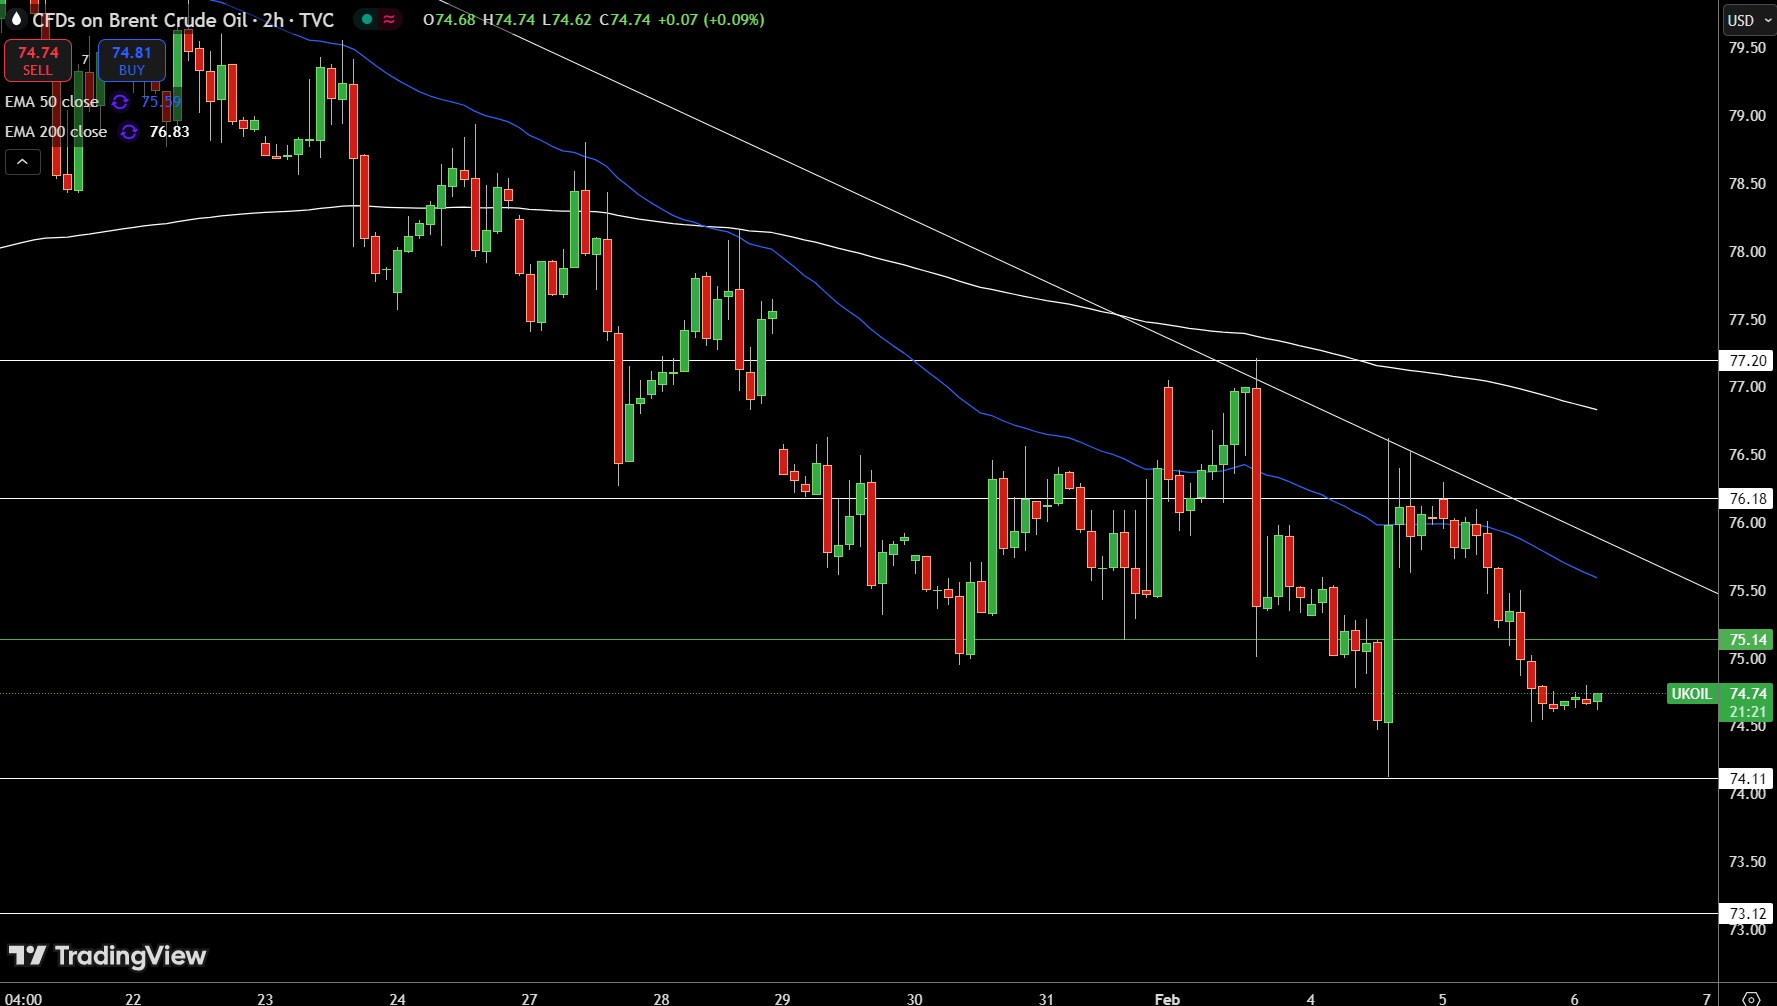
Task: Open the USD currency dropdown
Action: point(1748,20)
